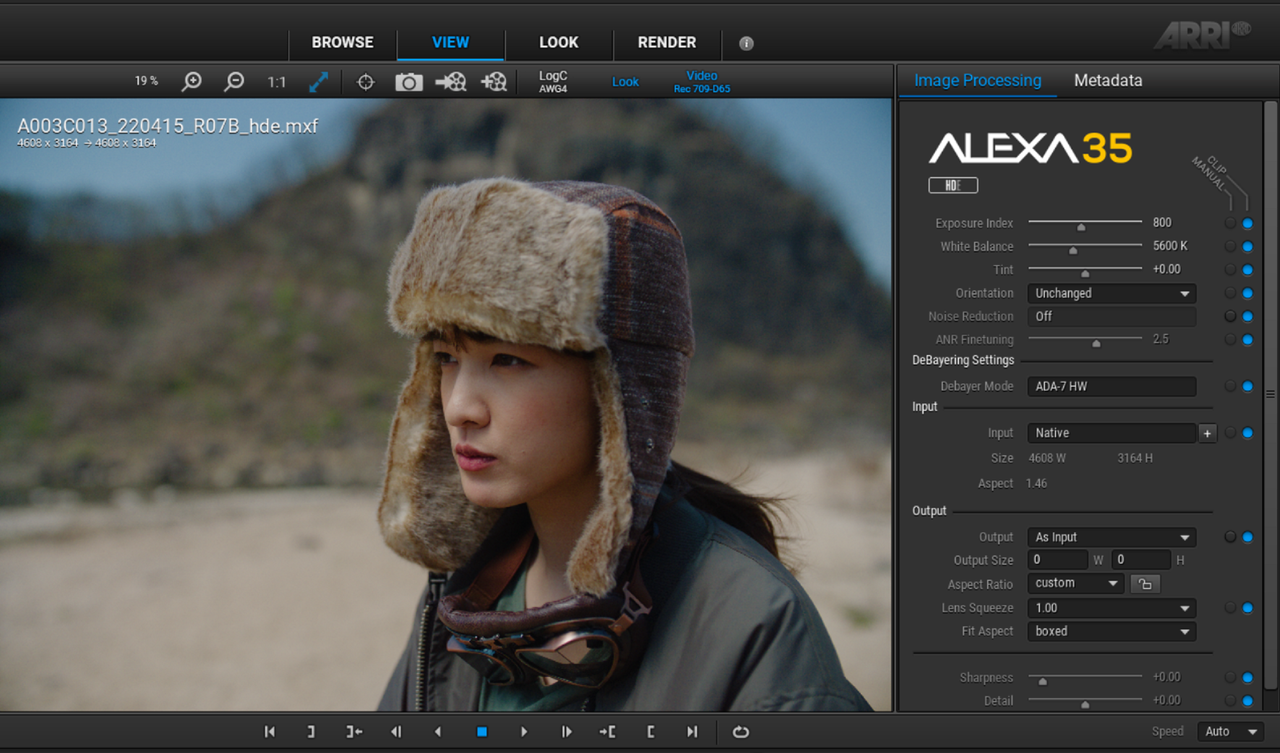Play the clip in reverse
The image size is (1280, 753).
coord(438,732)
